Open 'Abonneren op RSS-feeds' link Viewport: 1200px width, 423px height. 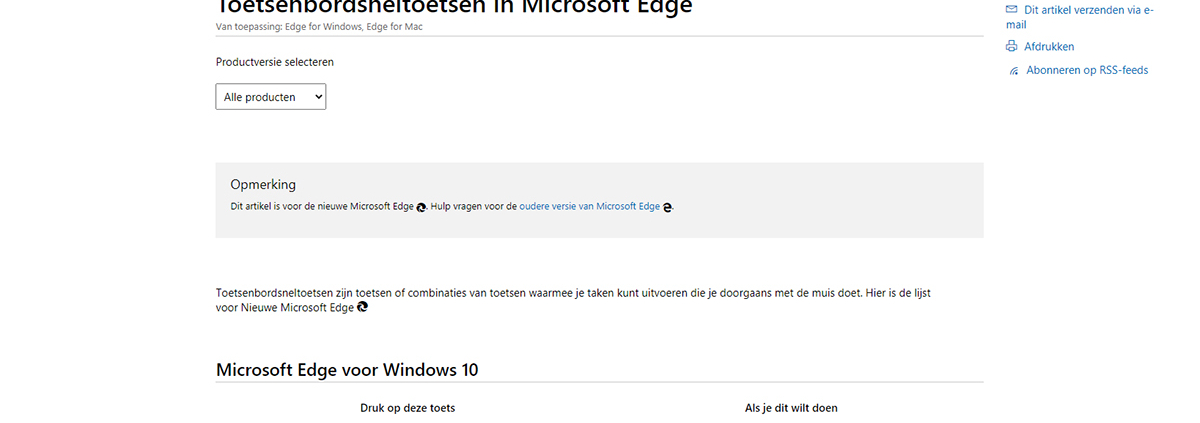pos(1087,71)
